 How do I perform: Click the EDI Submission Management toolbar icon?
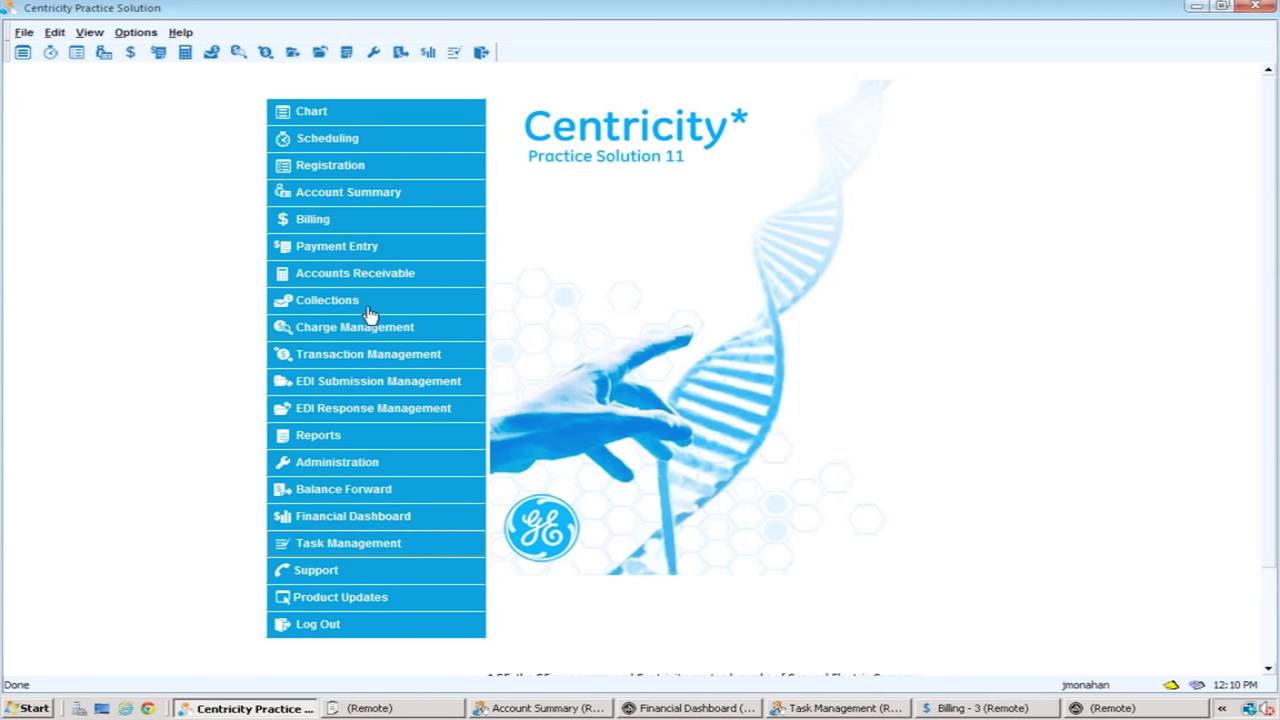tap(293, 52)
